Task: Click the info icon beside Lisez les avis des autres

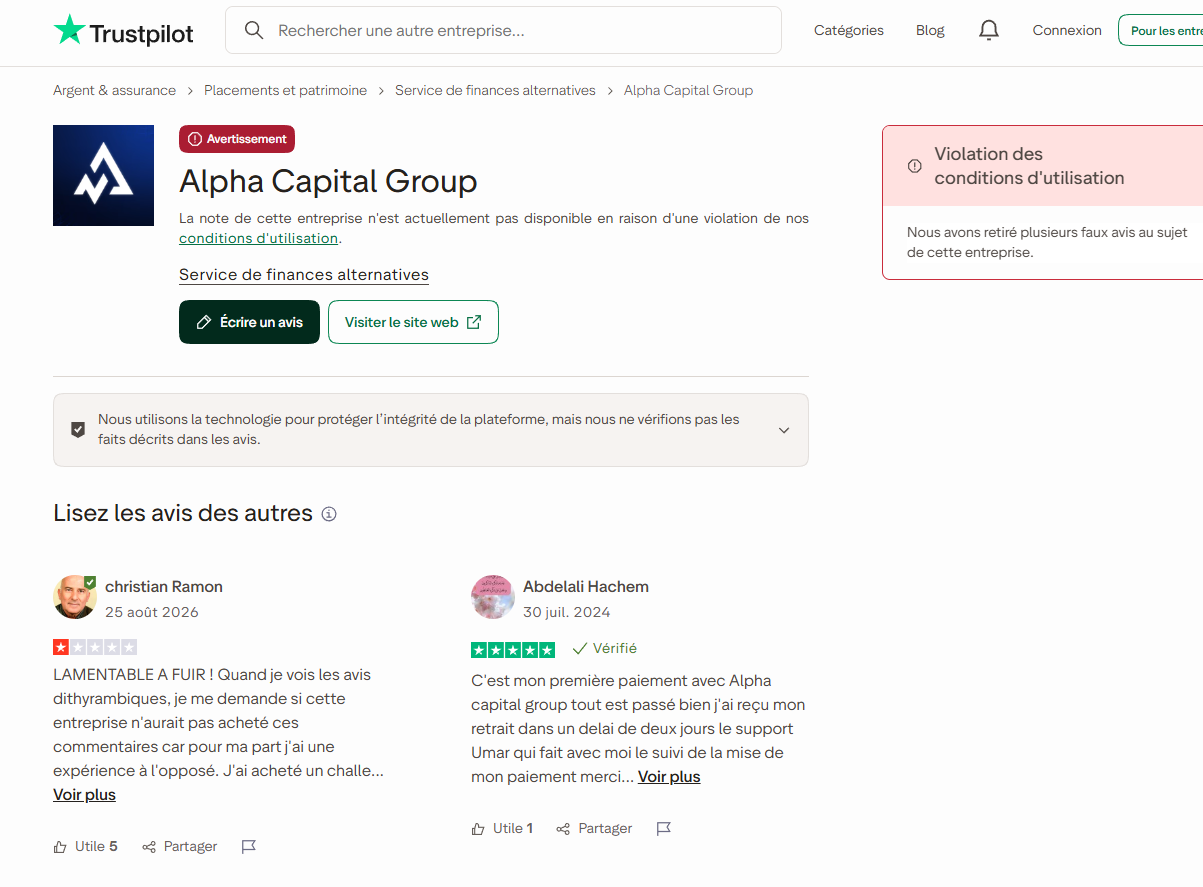Action: 329,514
